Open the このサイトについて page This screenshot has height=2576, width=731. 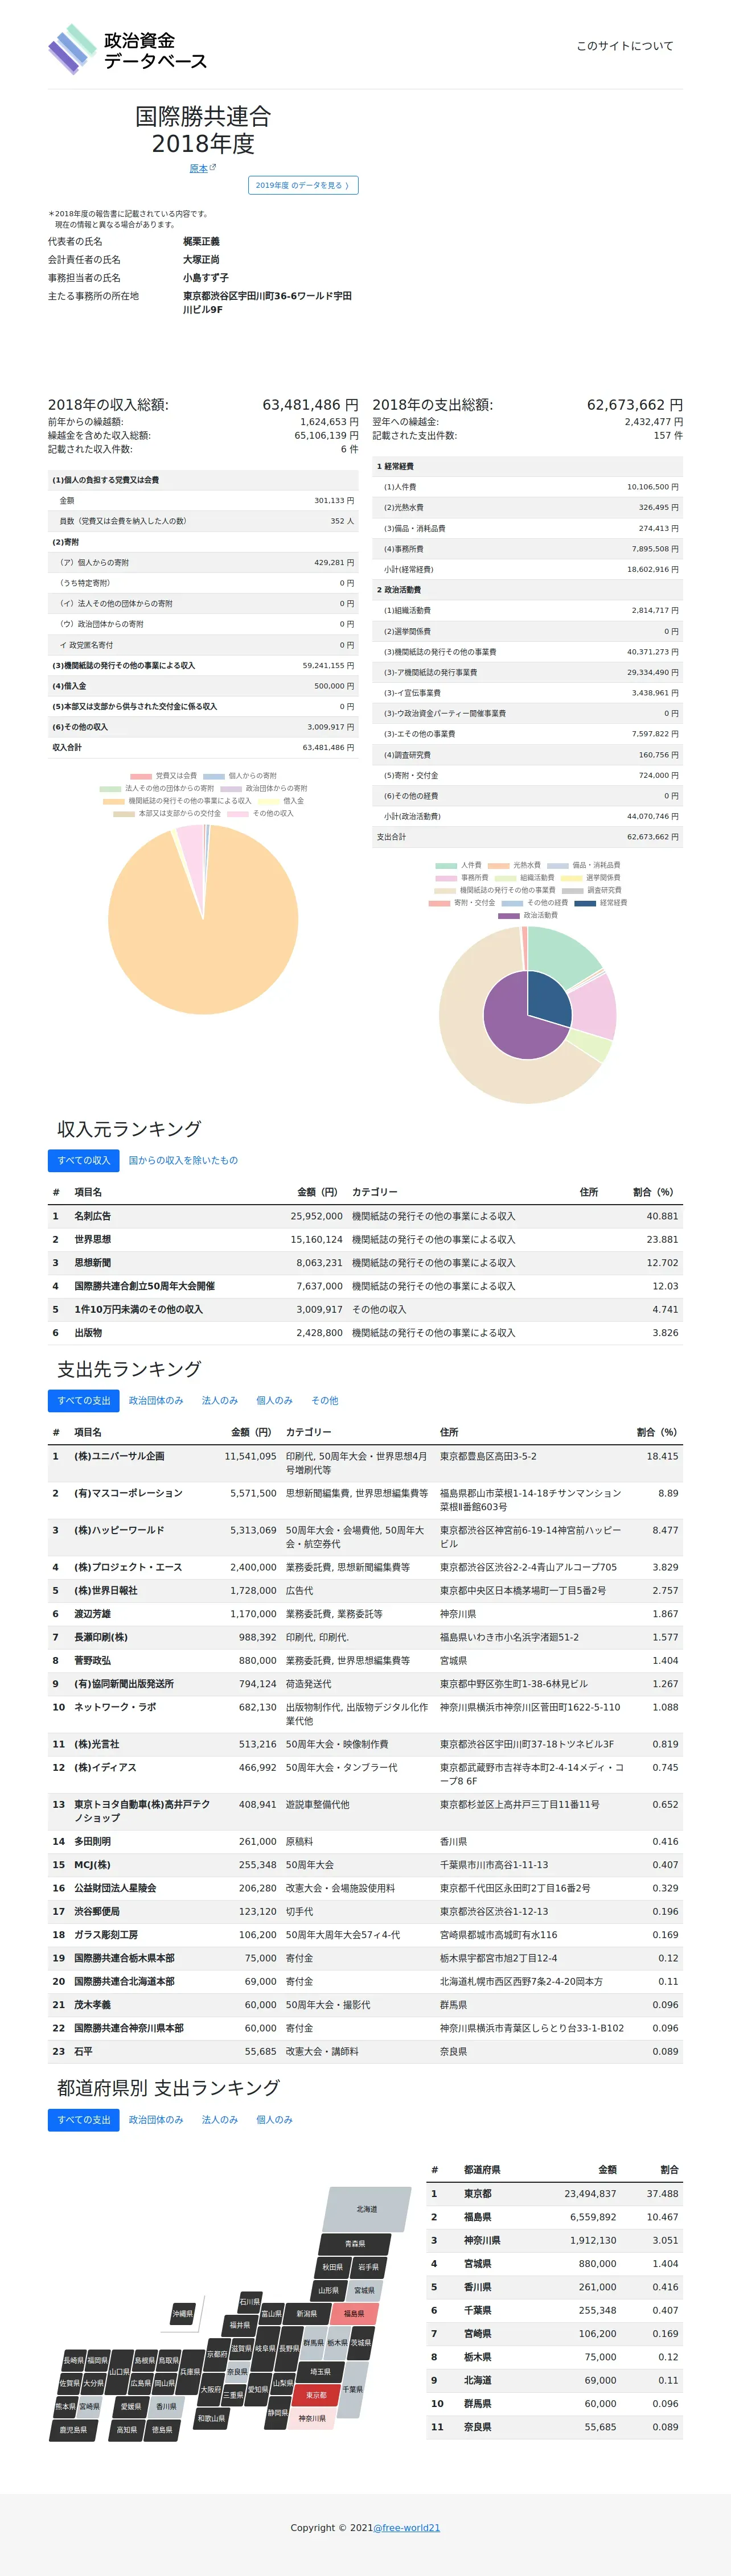point(624,46)
